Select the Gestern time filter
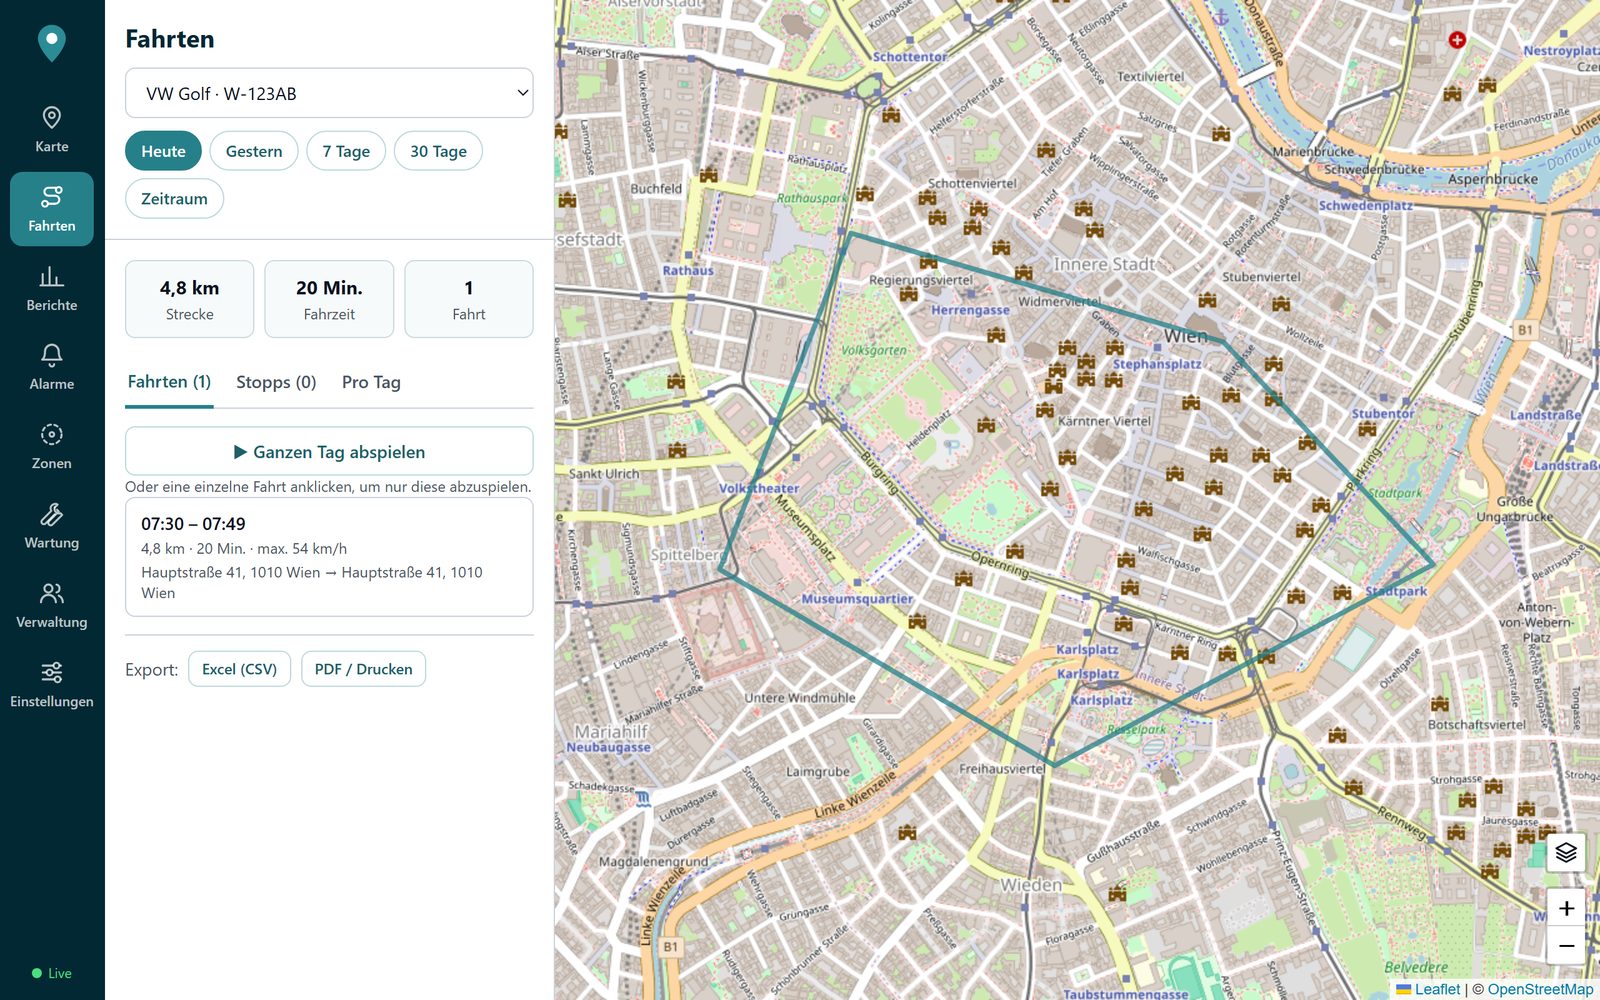 click(254, 151)
